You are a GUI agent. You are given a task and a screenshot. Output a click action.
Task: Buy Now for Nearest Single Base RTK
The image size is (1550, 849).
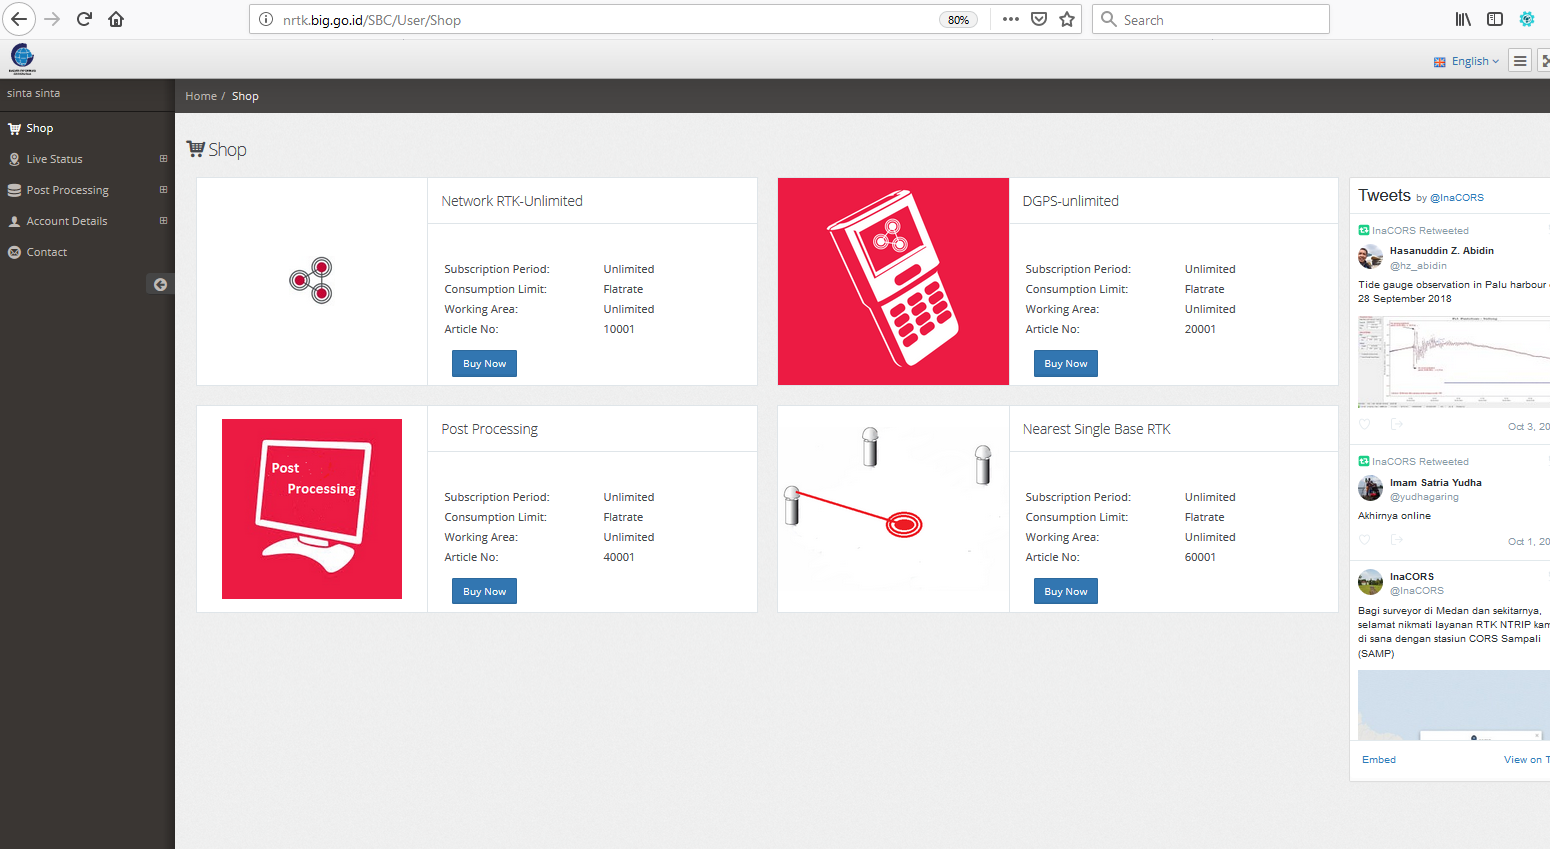point(1065,592)
